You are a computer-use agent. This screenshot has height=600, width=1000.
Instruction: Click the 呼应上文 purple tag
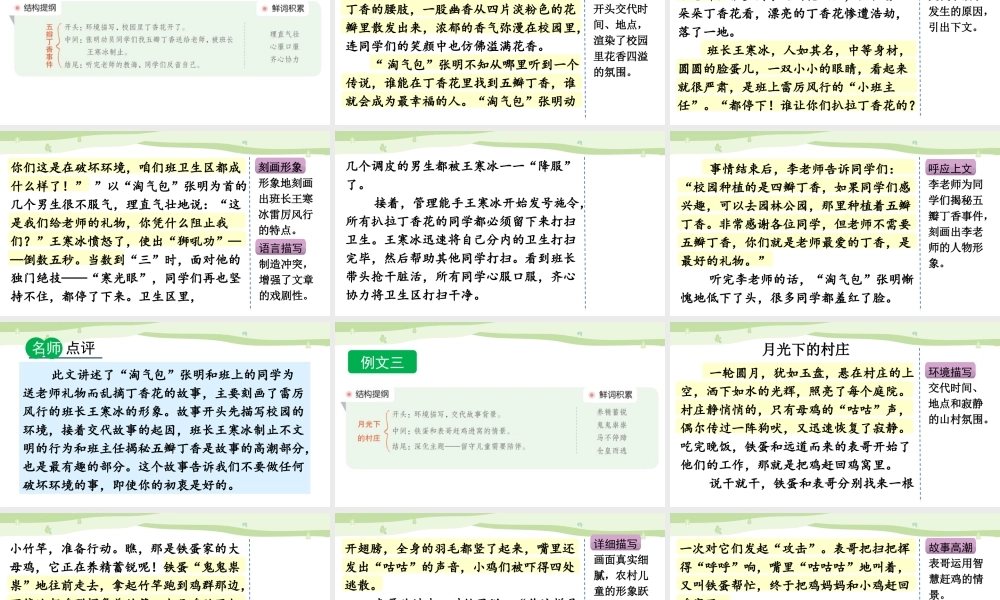click(x=950, y=168)
